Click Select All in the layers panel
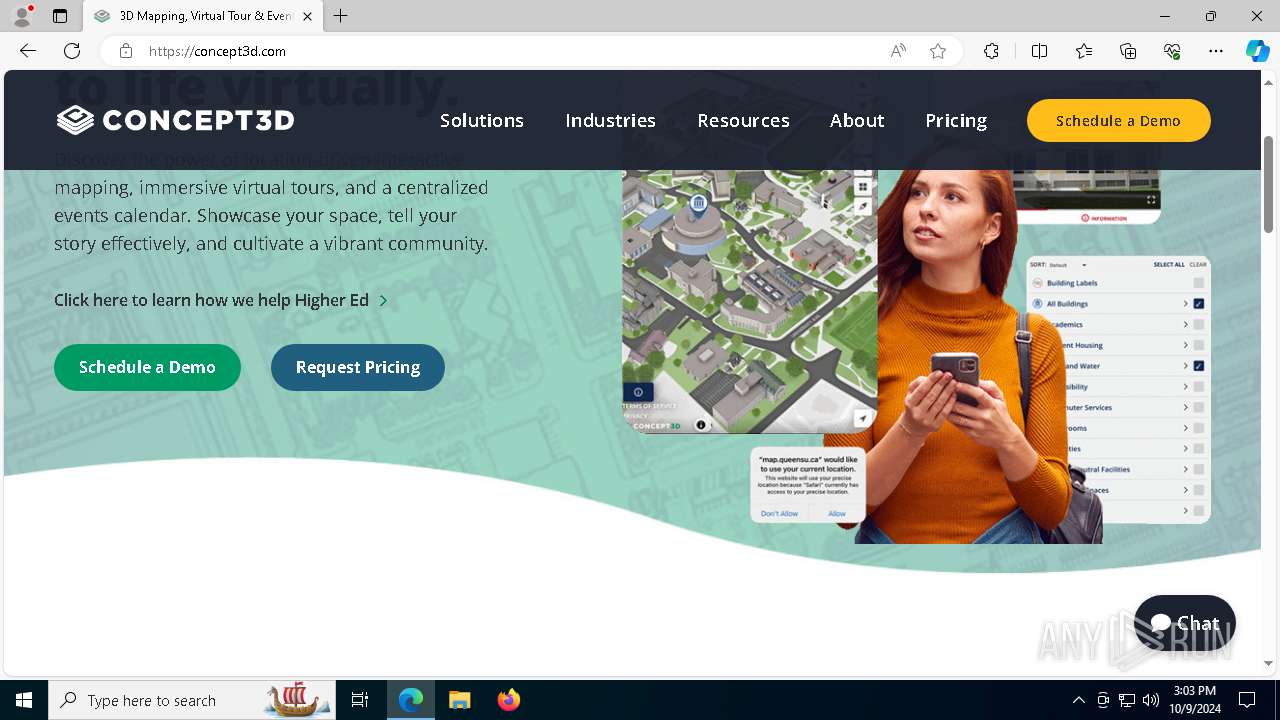The width and height of the screenshot is (1280, 720). pyautogui.click(x=1168, y=265)
